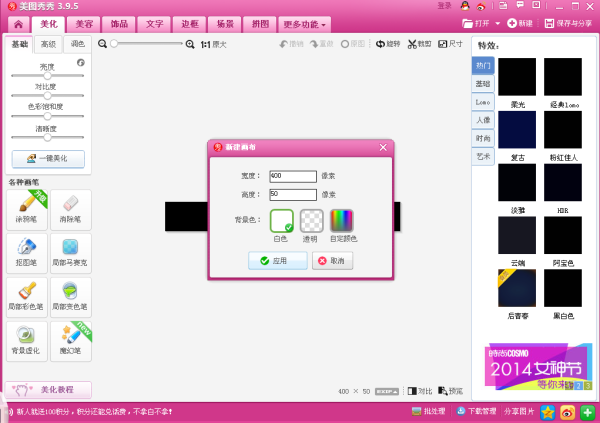Click the Weibo share icon in status bar
600x423 pixels.
click(568, 413)
